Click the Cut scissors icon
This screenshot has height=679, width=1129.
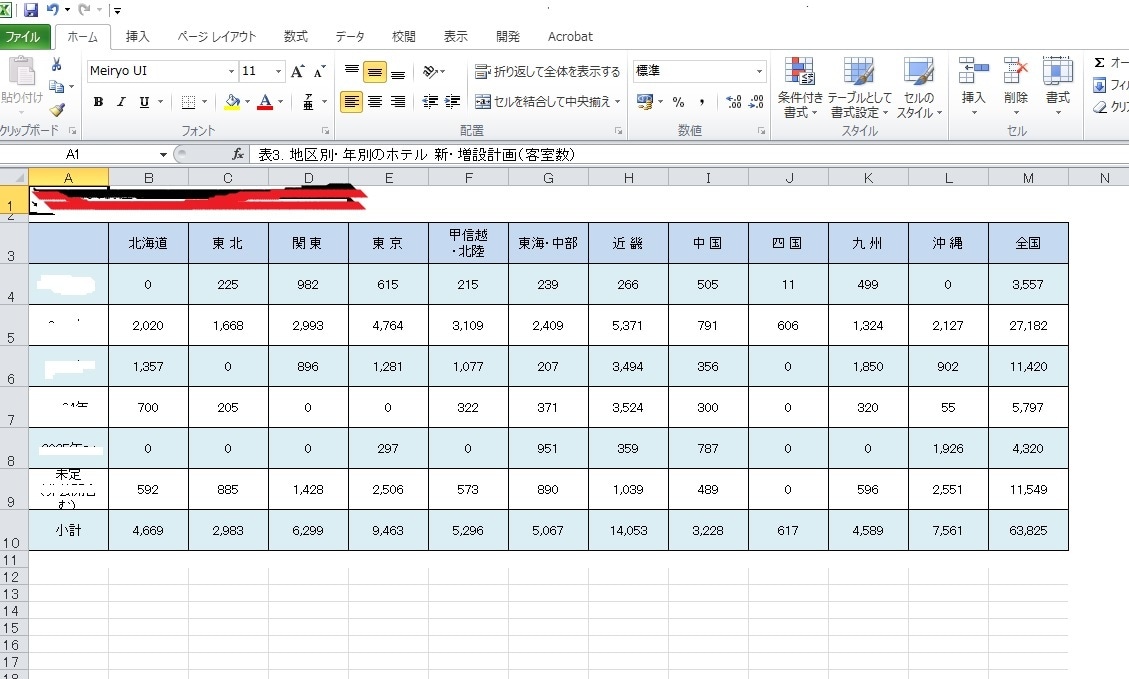pyautogui.click(x=56, y=64)
